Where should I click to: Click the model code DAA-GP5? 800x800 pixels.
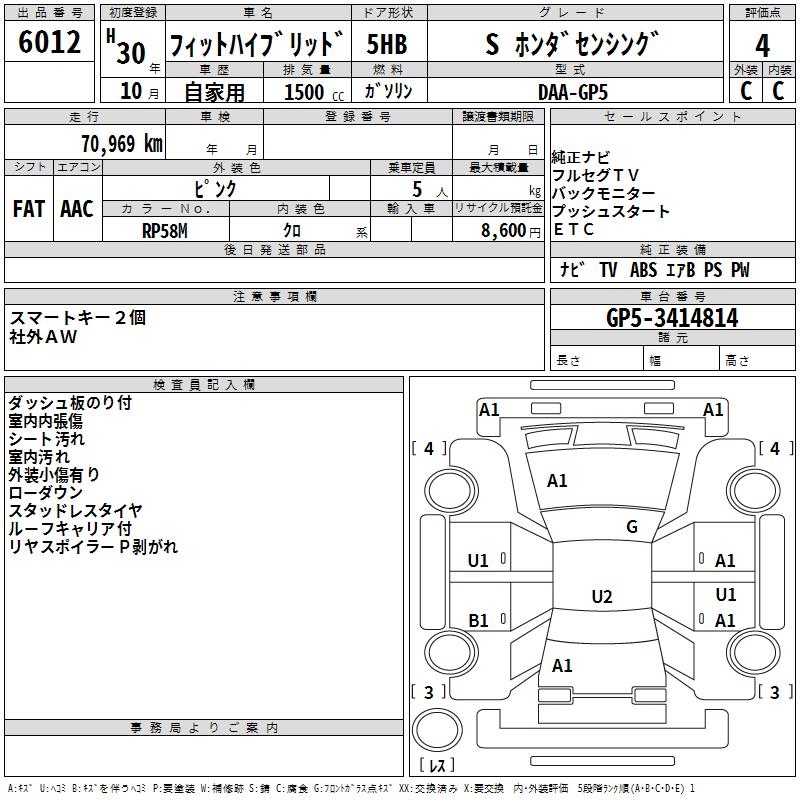(571, 91)
